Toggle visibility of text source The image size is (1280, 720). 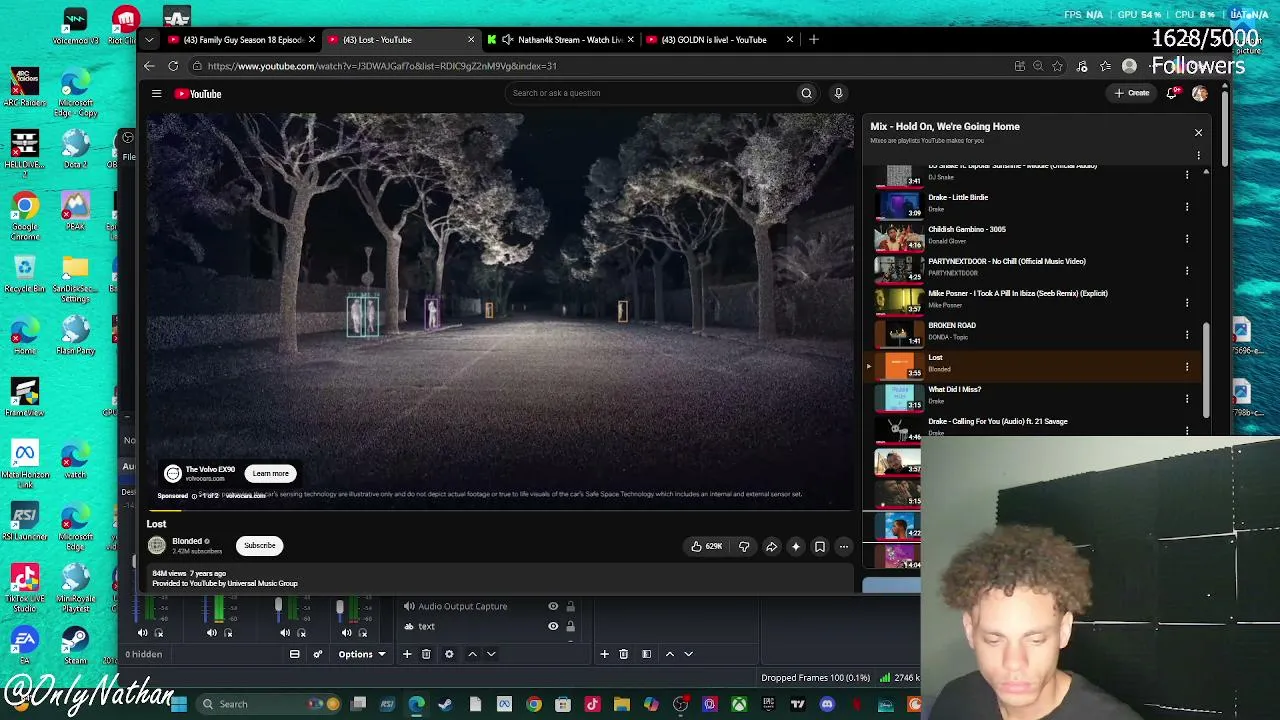point(553,626)
